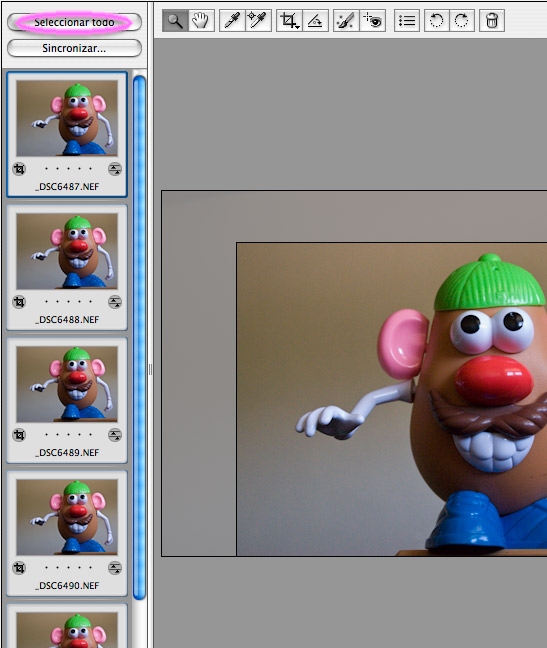Rotate image 90° clockwise
Viewport: 547px width, 648px height.
point(461,21)
